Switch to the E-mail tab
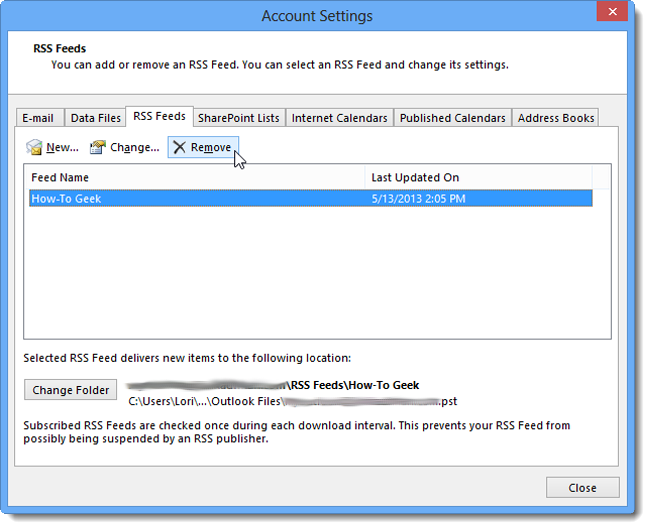 click(38, 118)
